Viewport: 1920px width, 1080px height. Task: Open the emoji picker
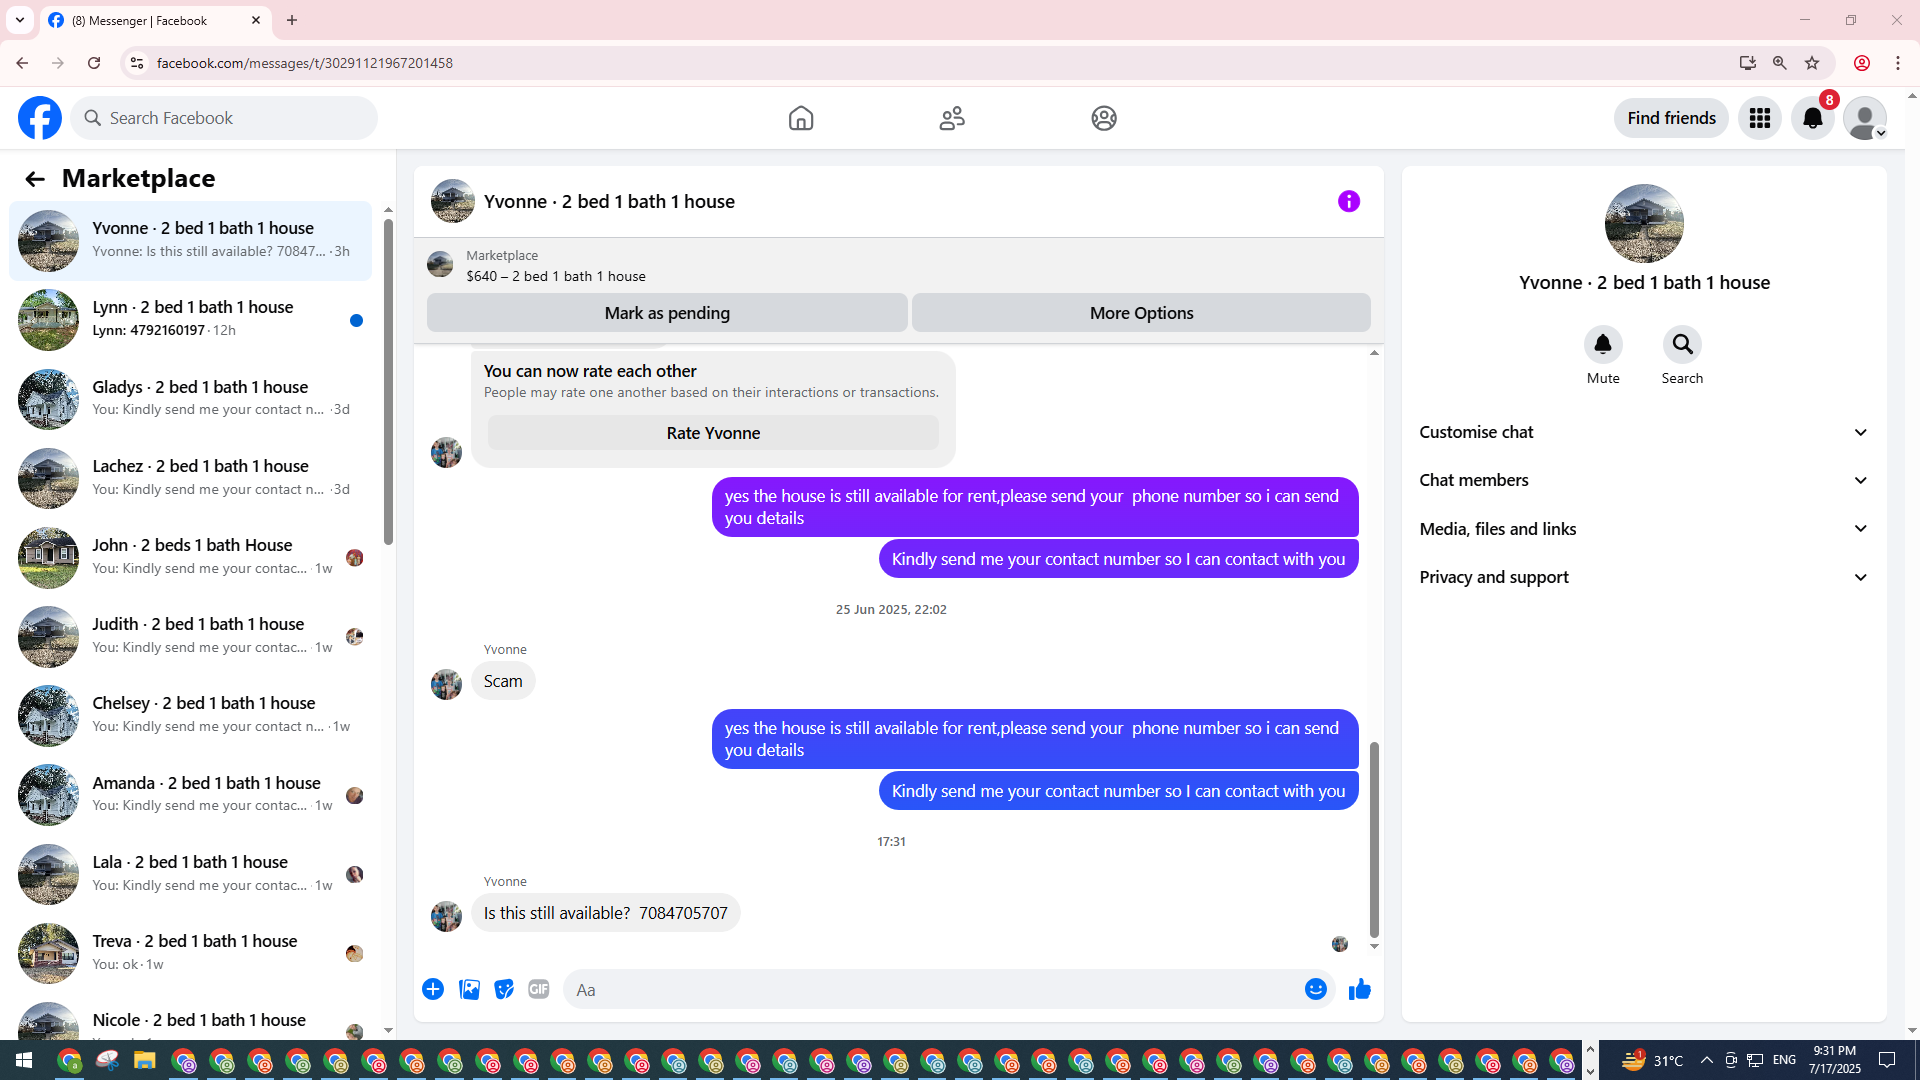pos(1316,989)
